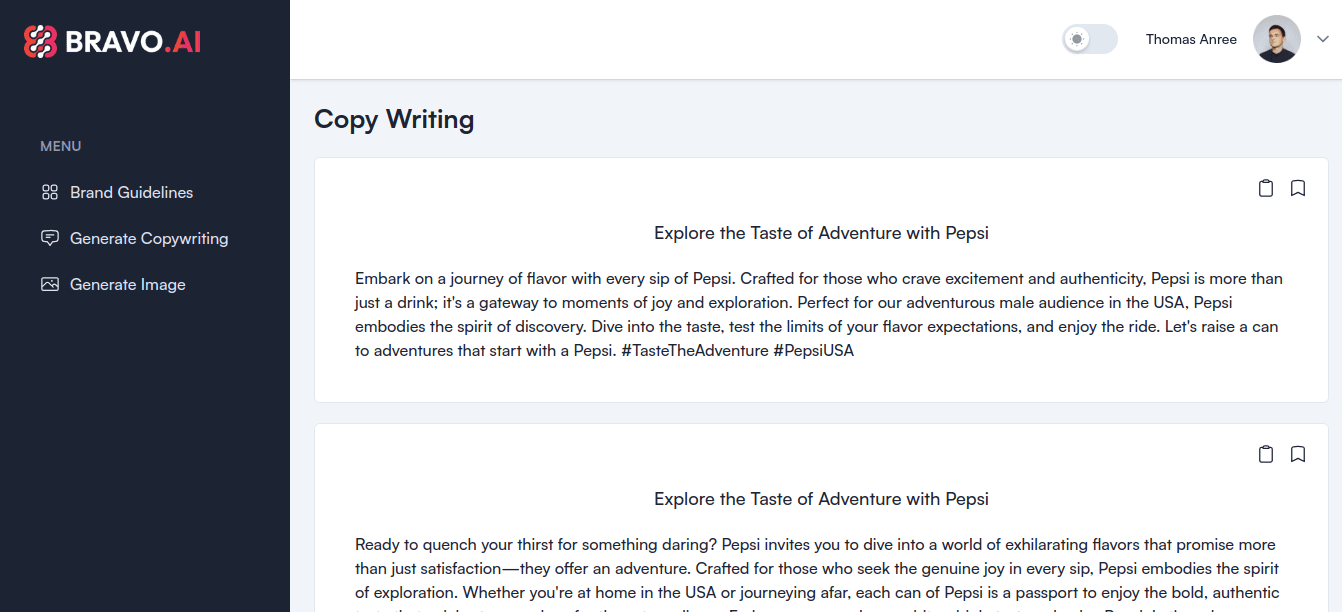The width and height of the screenshot is (1342, 612).
Task: Bookmark the second Pepsi copy card
Action: 1298,454
